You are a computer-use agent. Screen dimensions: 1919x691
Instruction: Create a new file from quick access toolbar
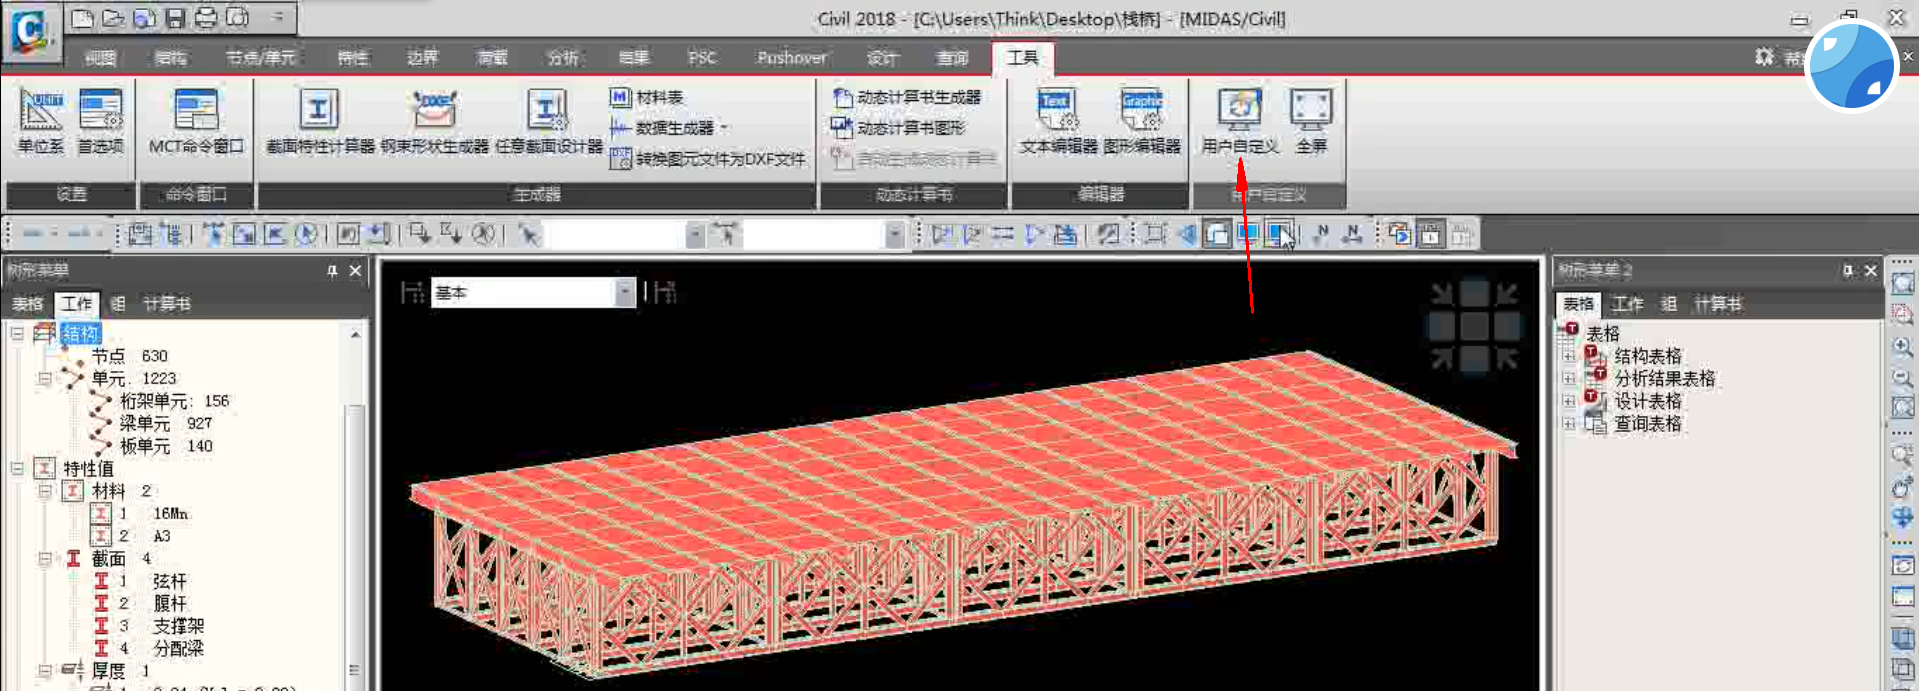83,18
